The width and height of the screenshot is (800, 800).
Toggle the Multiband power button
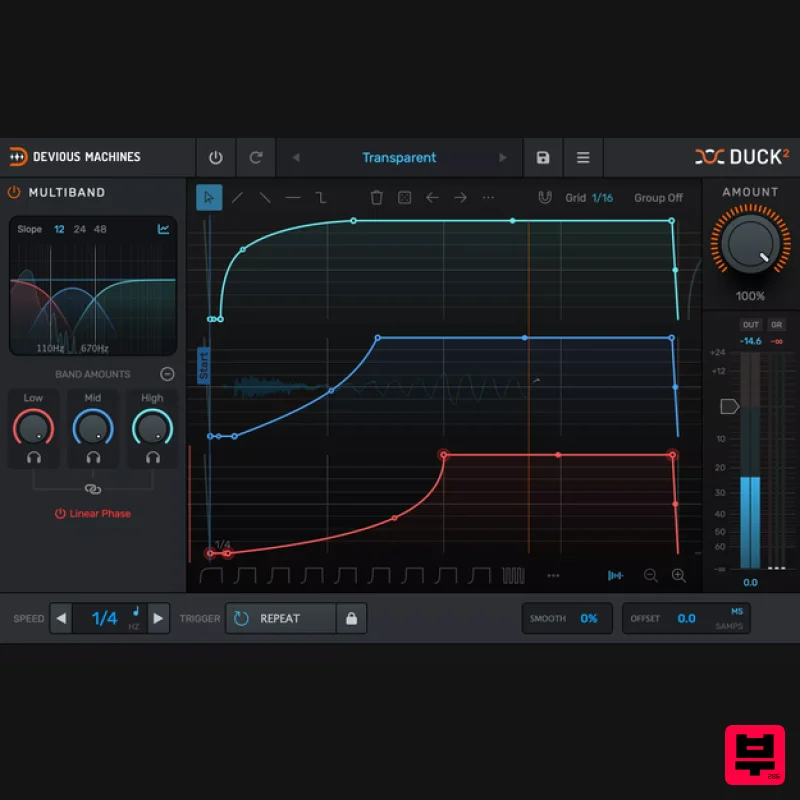pyautogui.click(x=14, y=192)
